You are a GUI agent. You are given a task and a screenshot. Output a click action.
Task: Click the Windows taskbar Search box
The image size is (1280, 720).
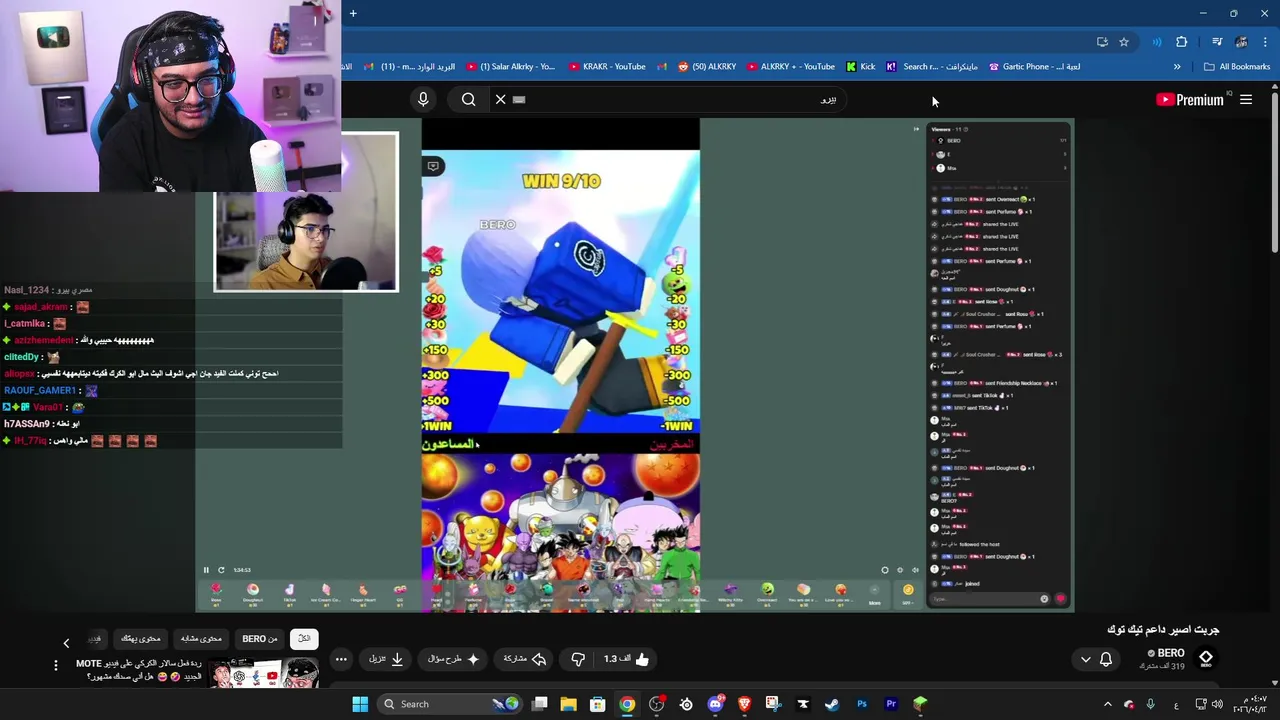450,704
